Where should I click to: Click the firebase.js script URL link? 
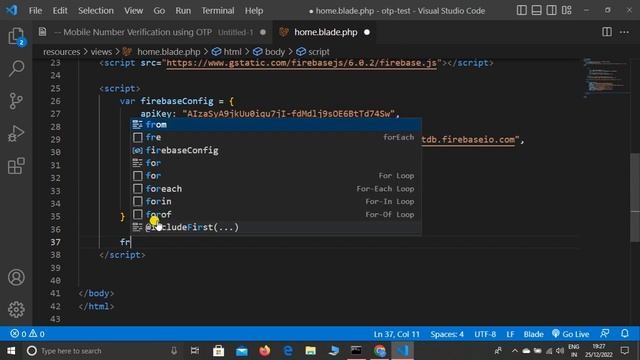(301, 63)
